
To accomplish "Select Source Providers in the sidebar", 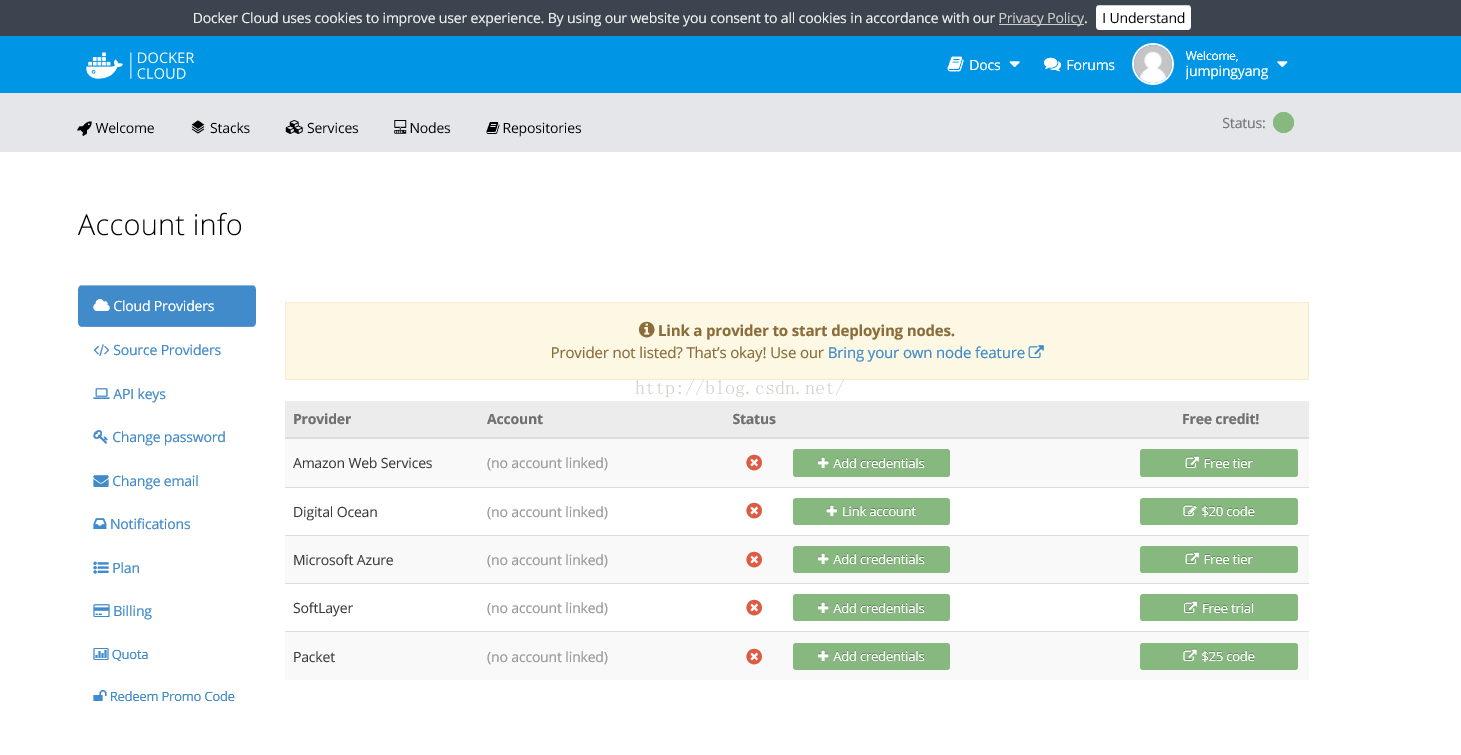I will (x=157, y=350).
